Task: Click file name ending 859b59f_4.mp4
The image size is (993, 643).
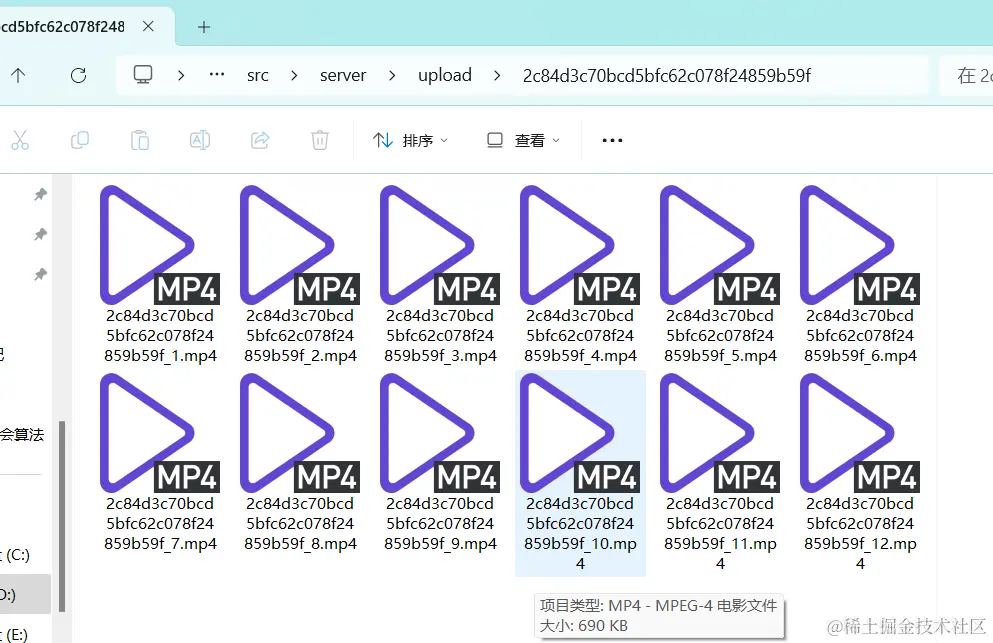Action: (580, 336)
